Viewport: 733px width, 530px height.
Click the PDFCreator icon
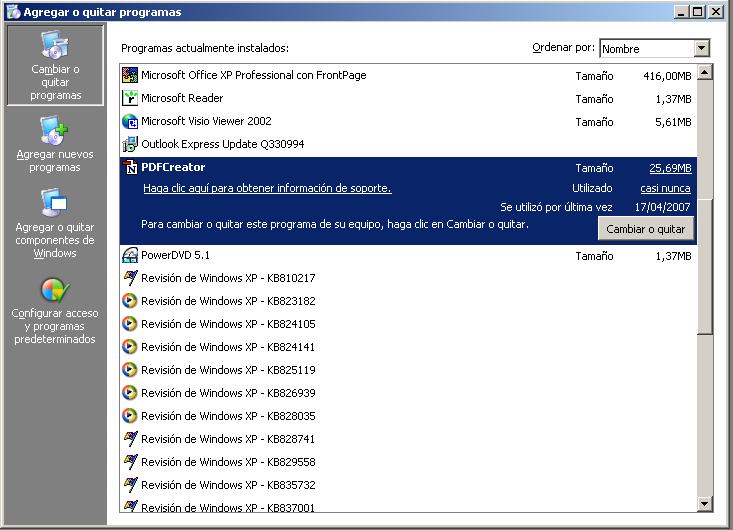[130, 167]
